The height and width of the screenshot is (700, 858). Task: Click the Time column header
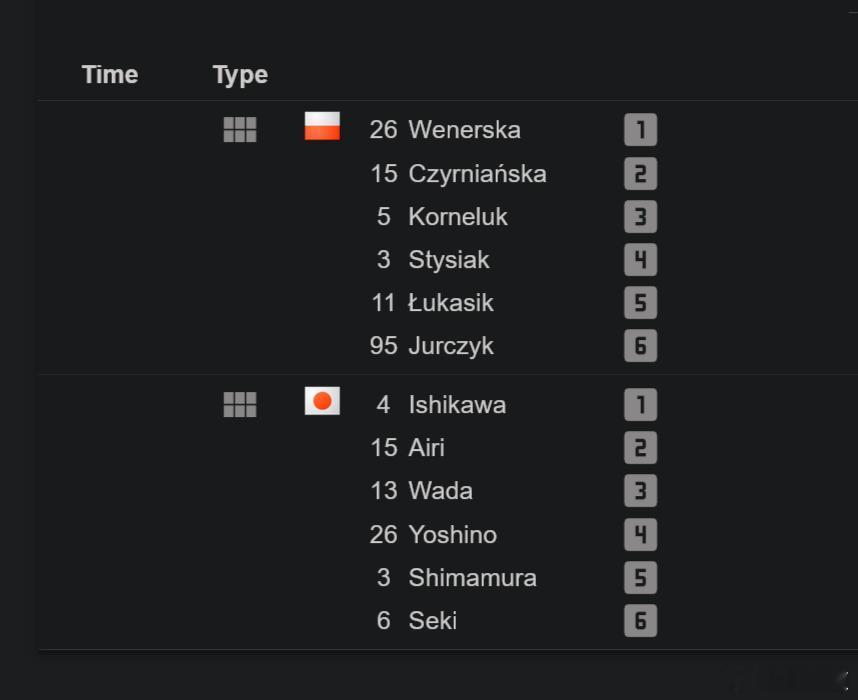coord(110,74)
